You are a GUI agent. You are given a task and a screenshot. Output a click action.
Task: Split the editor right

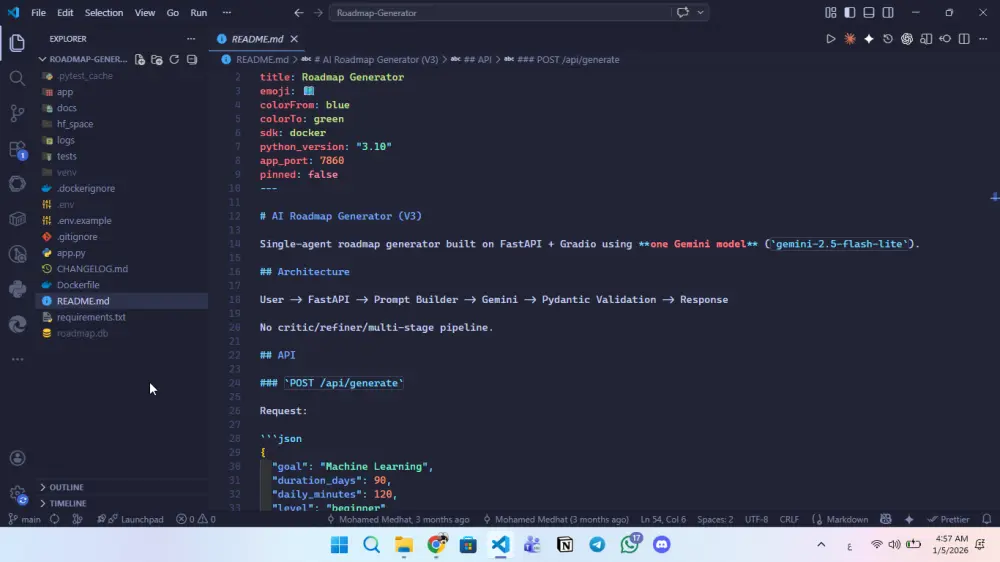click(964, 39)
